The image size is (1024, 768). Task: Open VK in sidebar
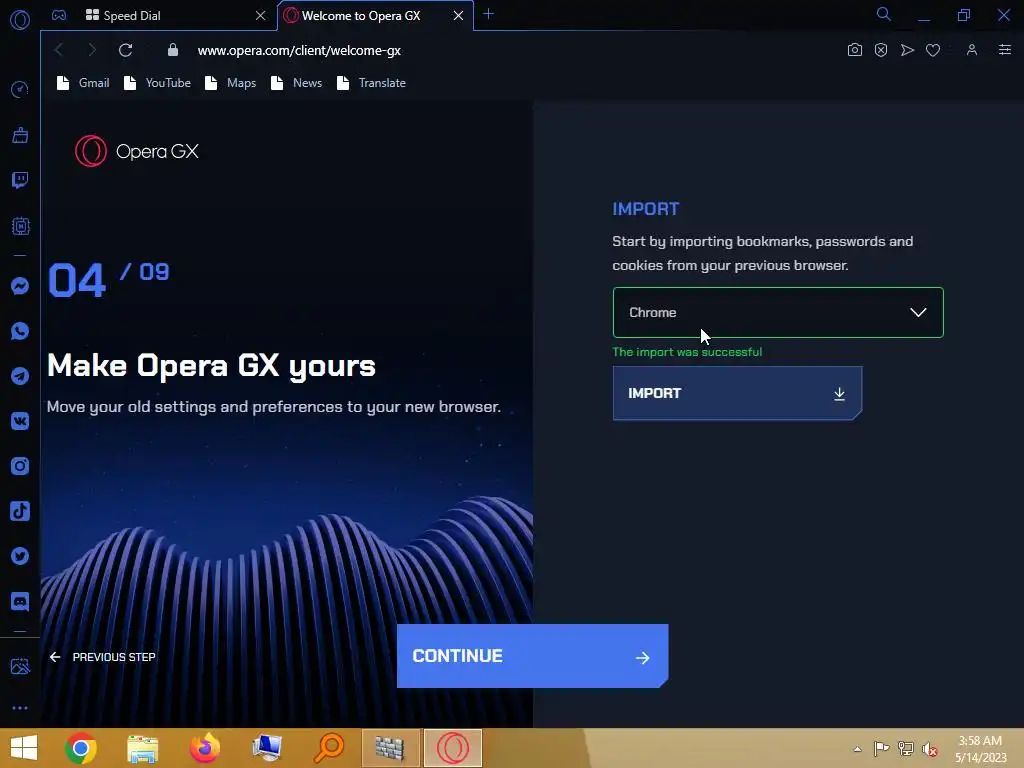[x=20, y=421]
